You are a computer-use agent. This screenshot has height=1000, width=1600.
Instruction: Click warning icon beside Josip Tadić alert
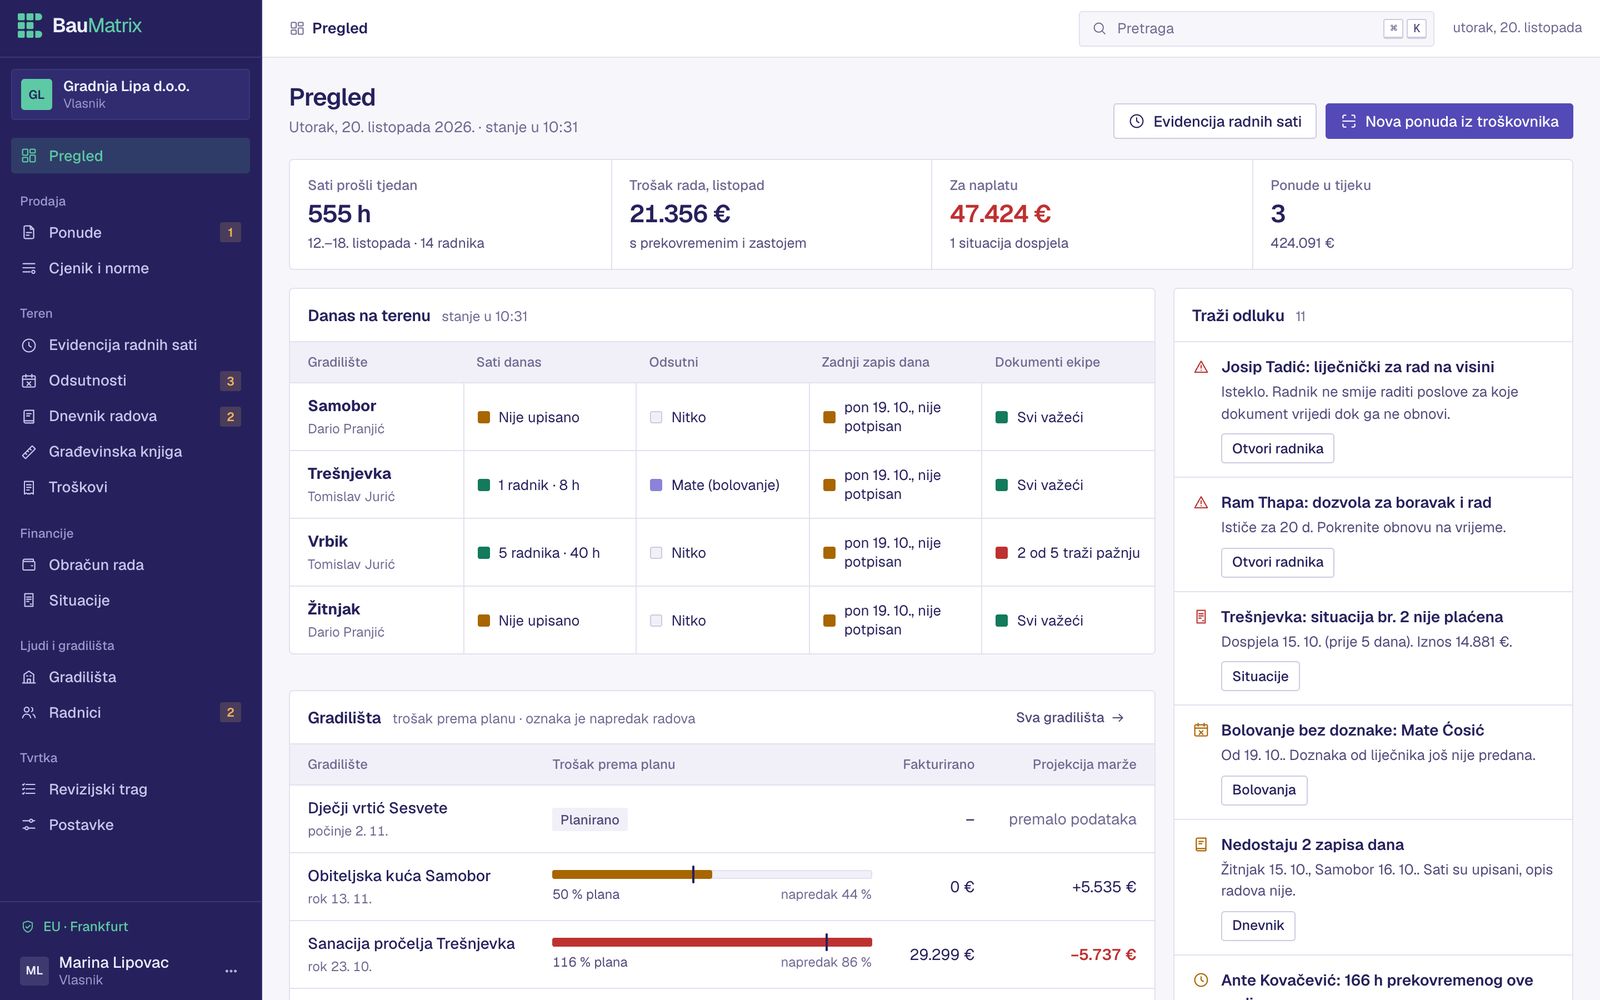coord(1201,367)
